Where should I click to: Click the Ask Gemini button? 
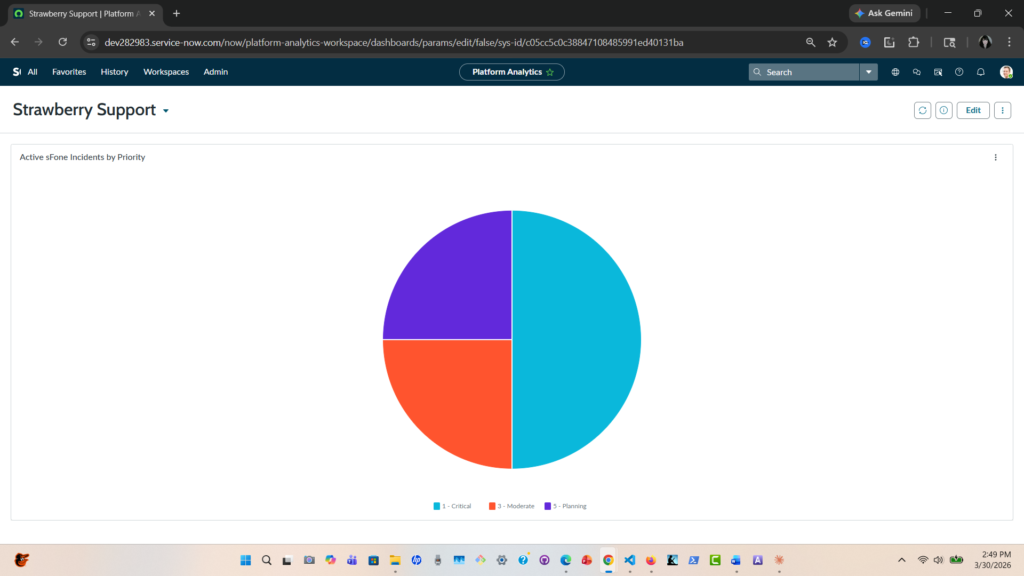click(x=884, y=13)
